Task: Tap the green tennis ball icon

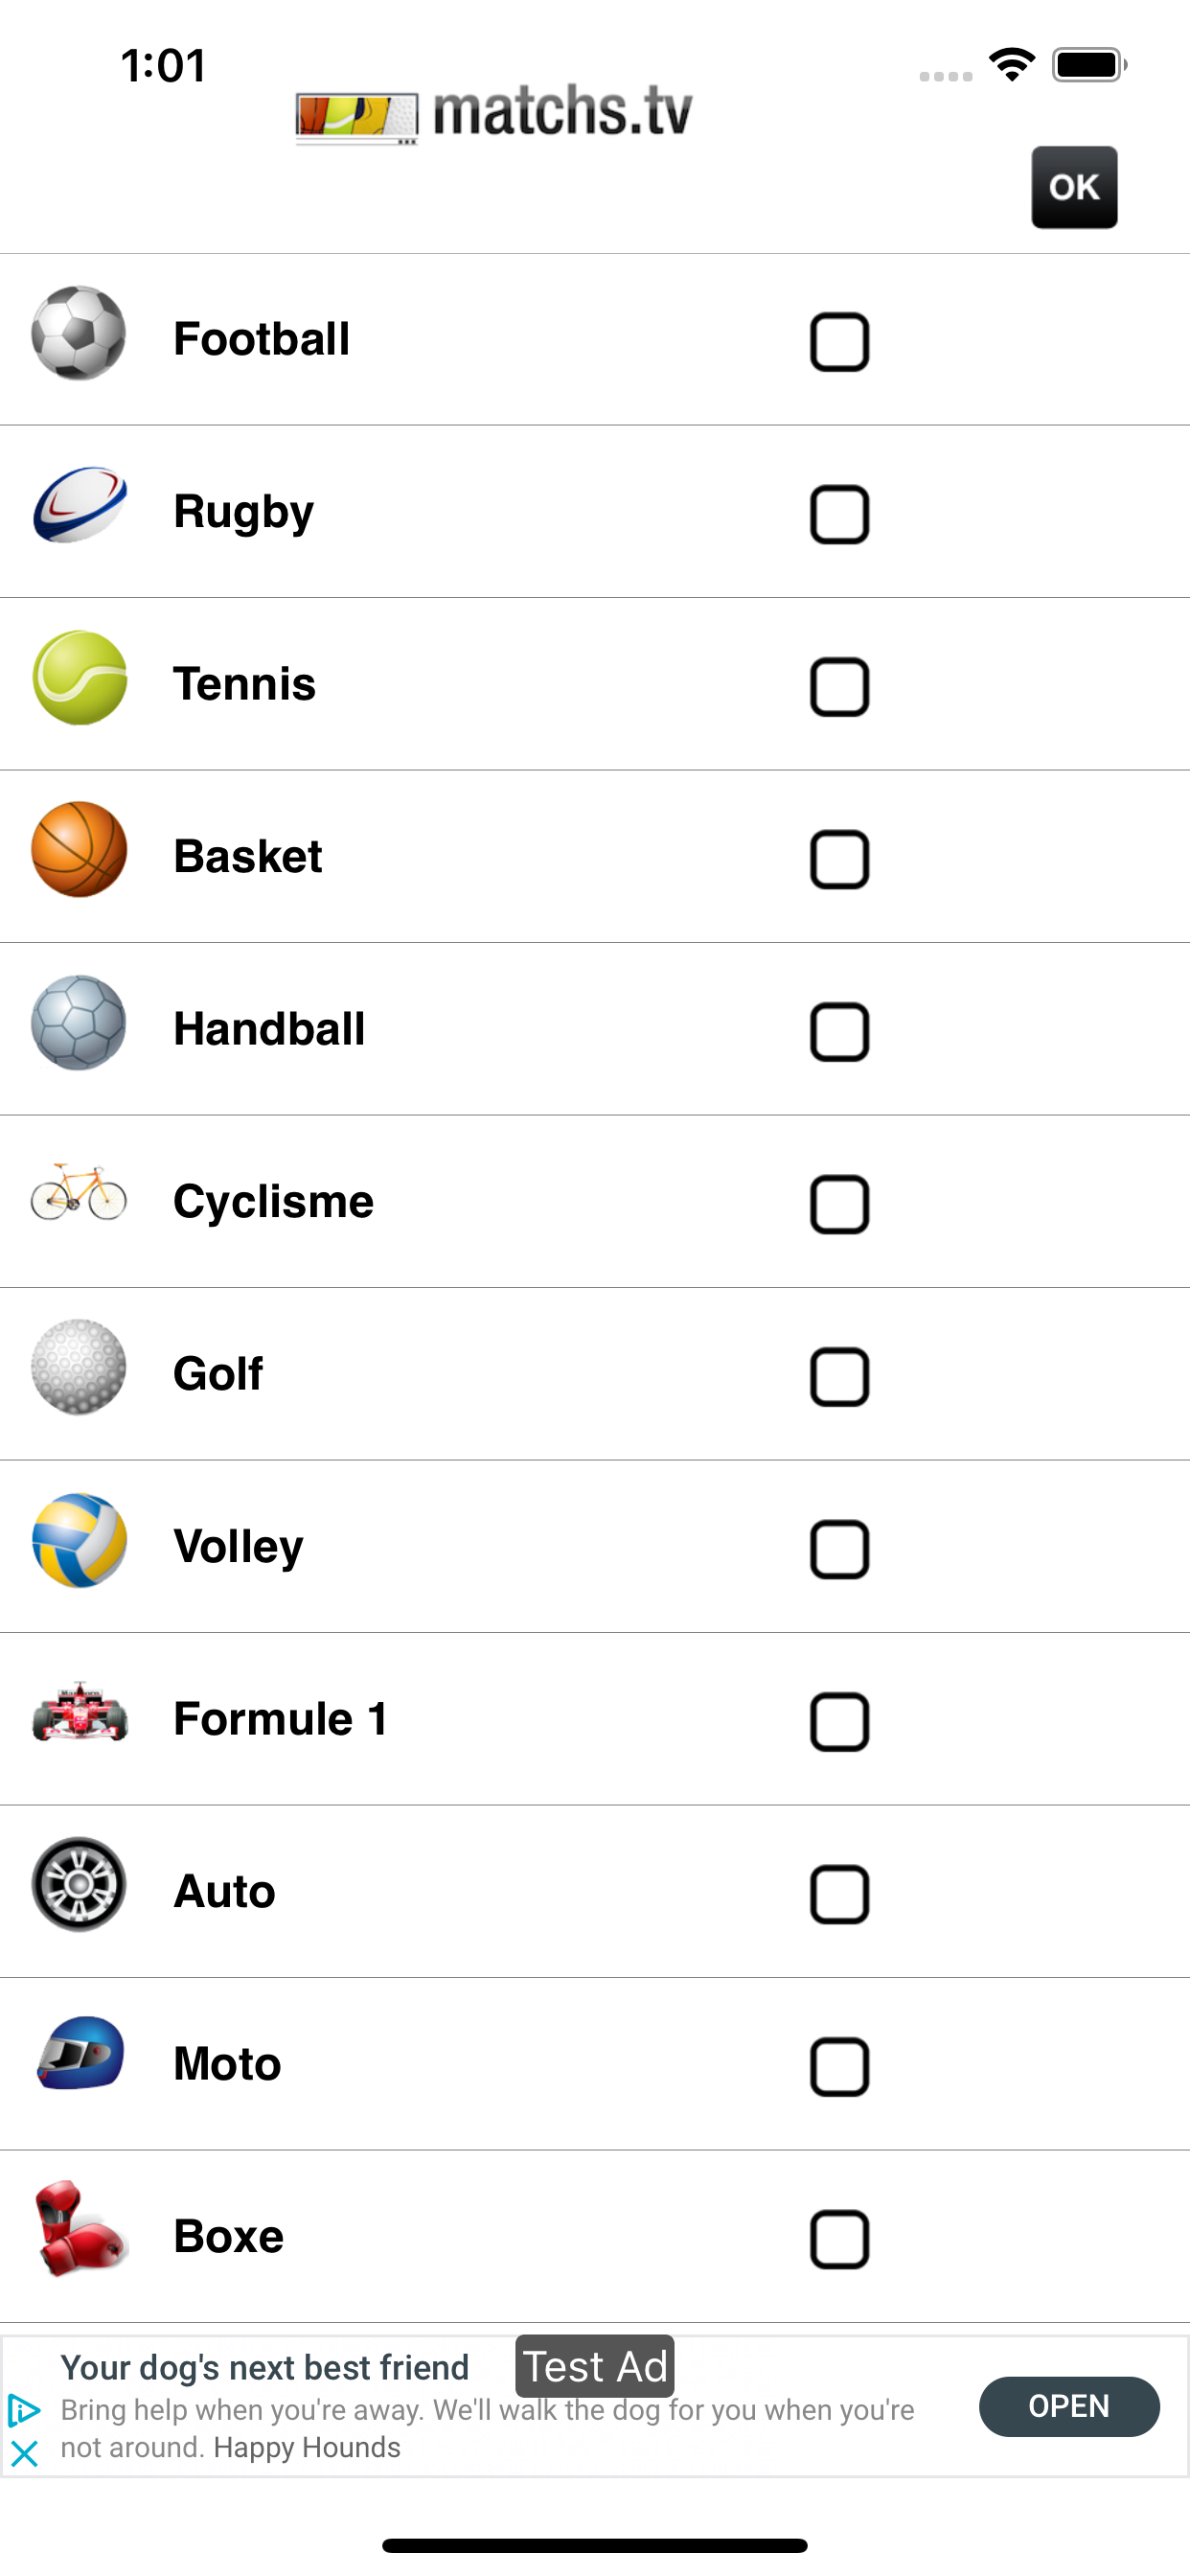Action: pyautogui.click(x=79, y=678)
